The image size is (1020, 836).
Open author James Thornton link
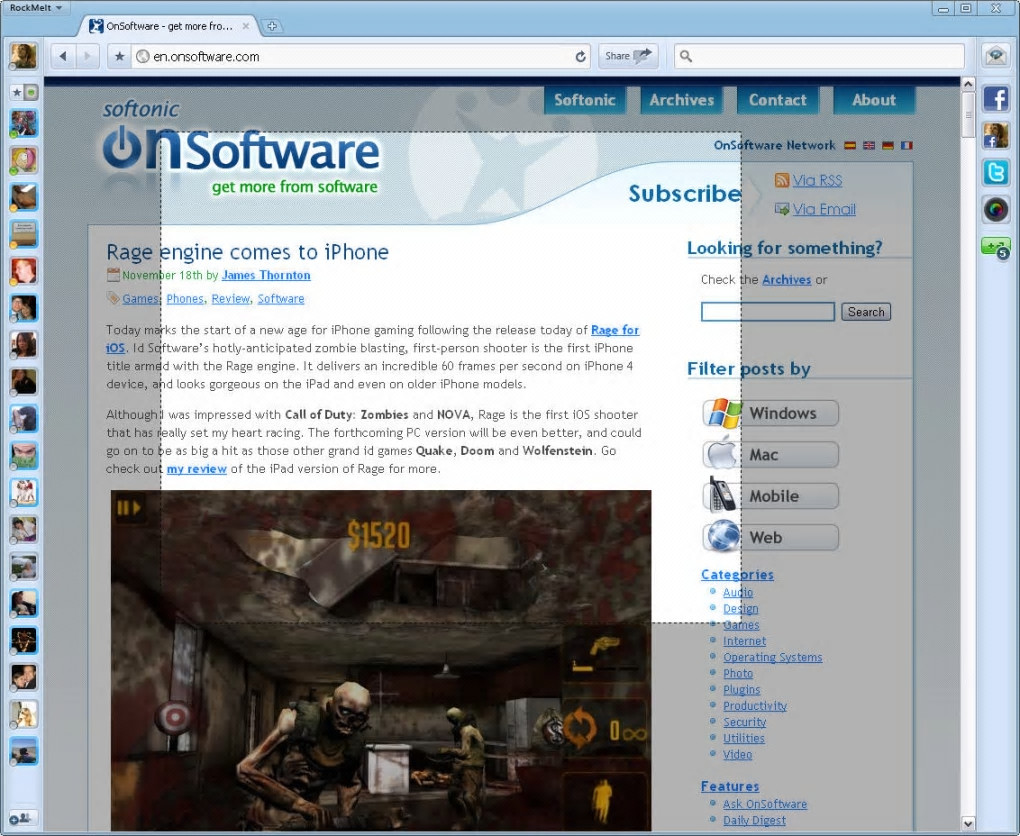click(x=266, y=275)
